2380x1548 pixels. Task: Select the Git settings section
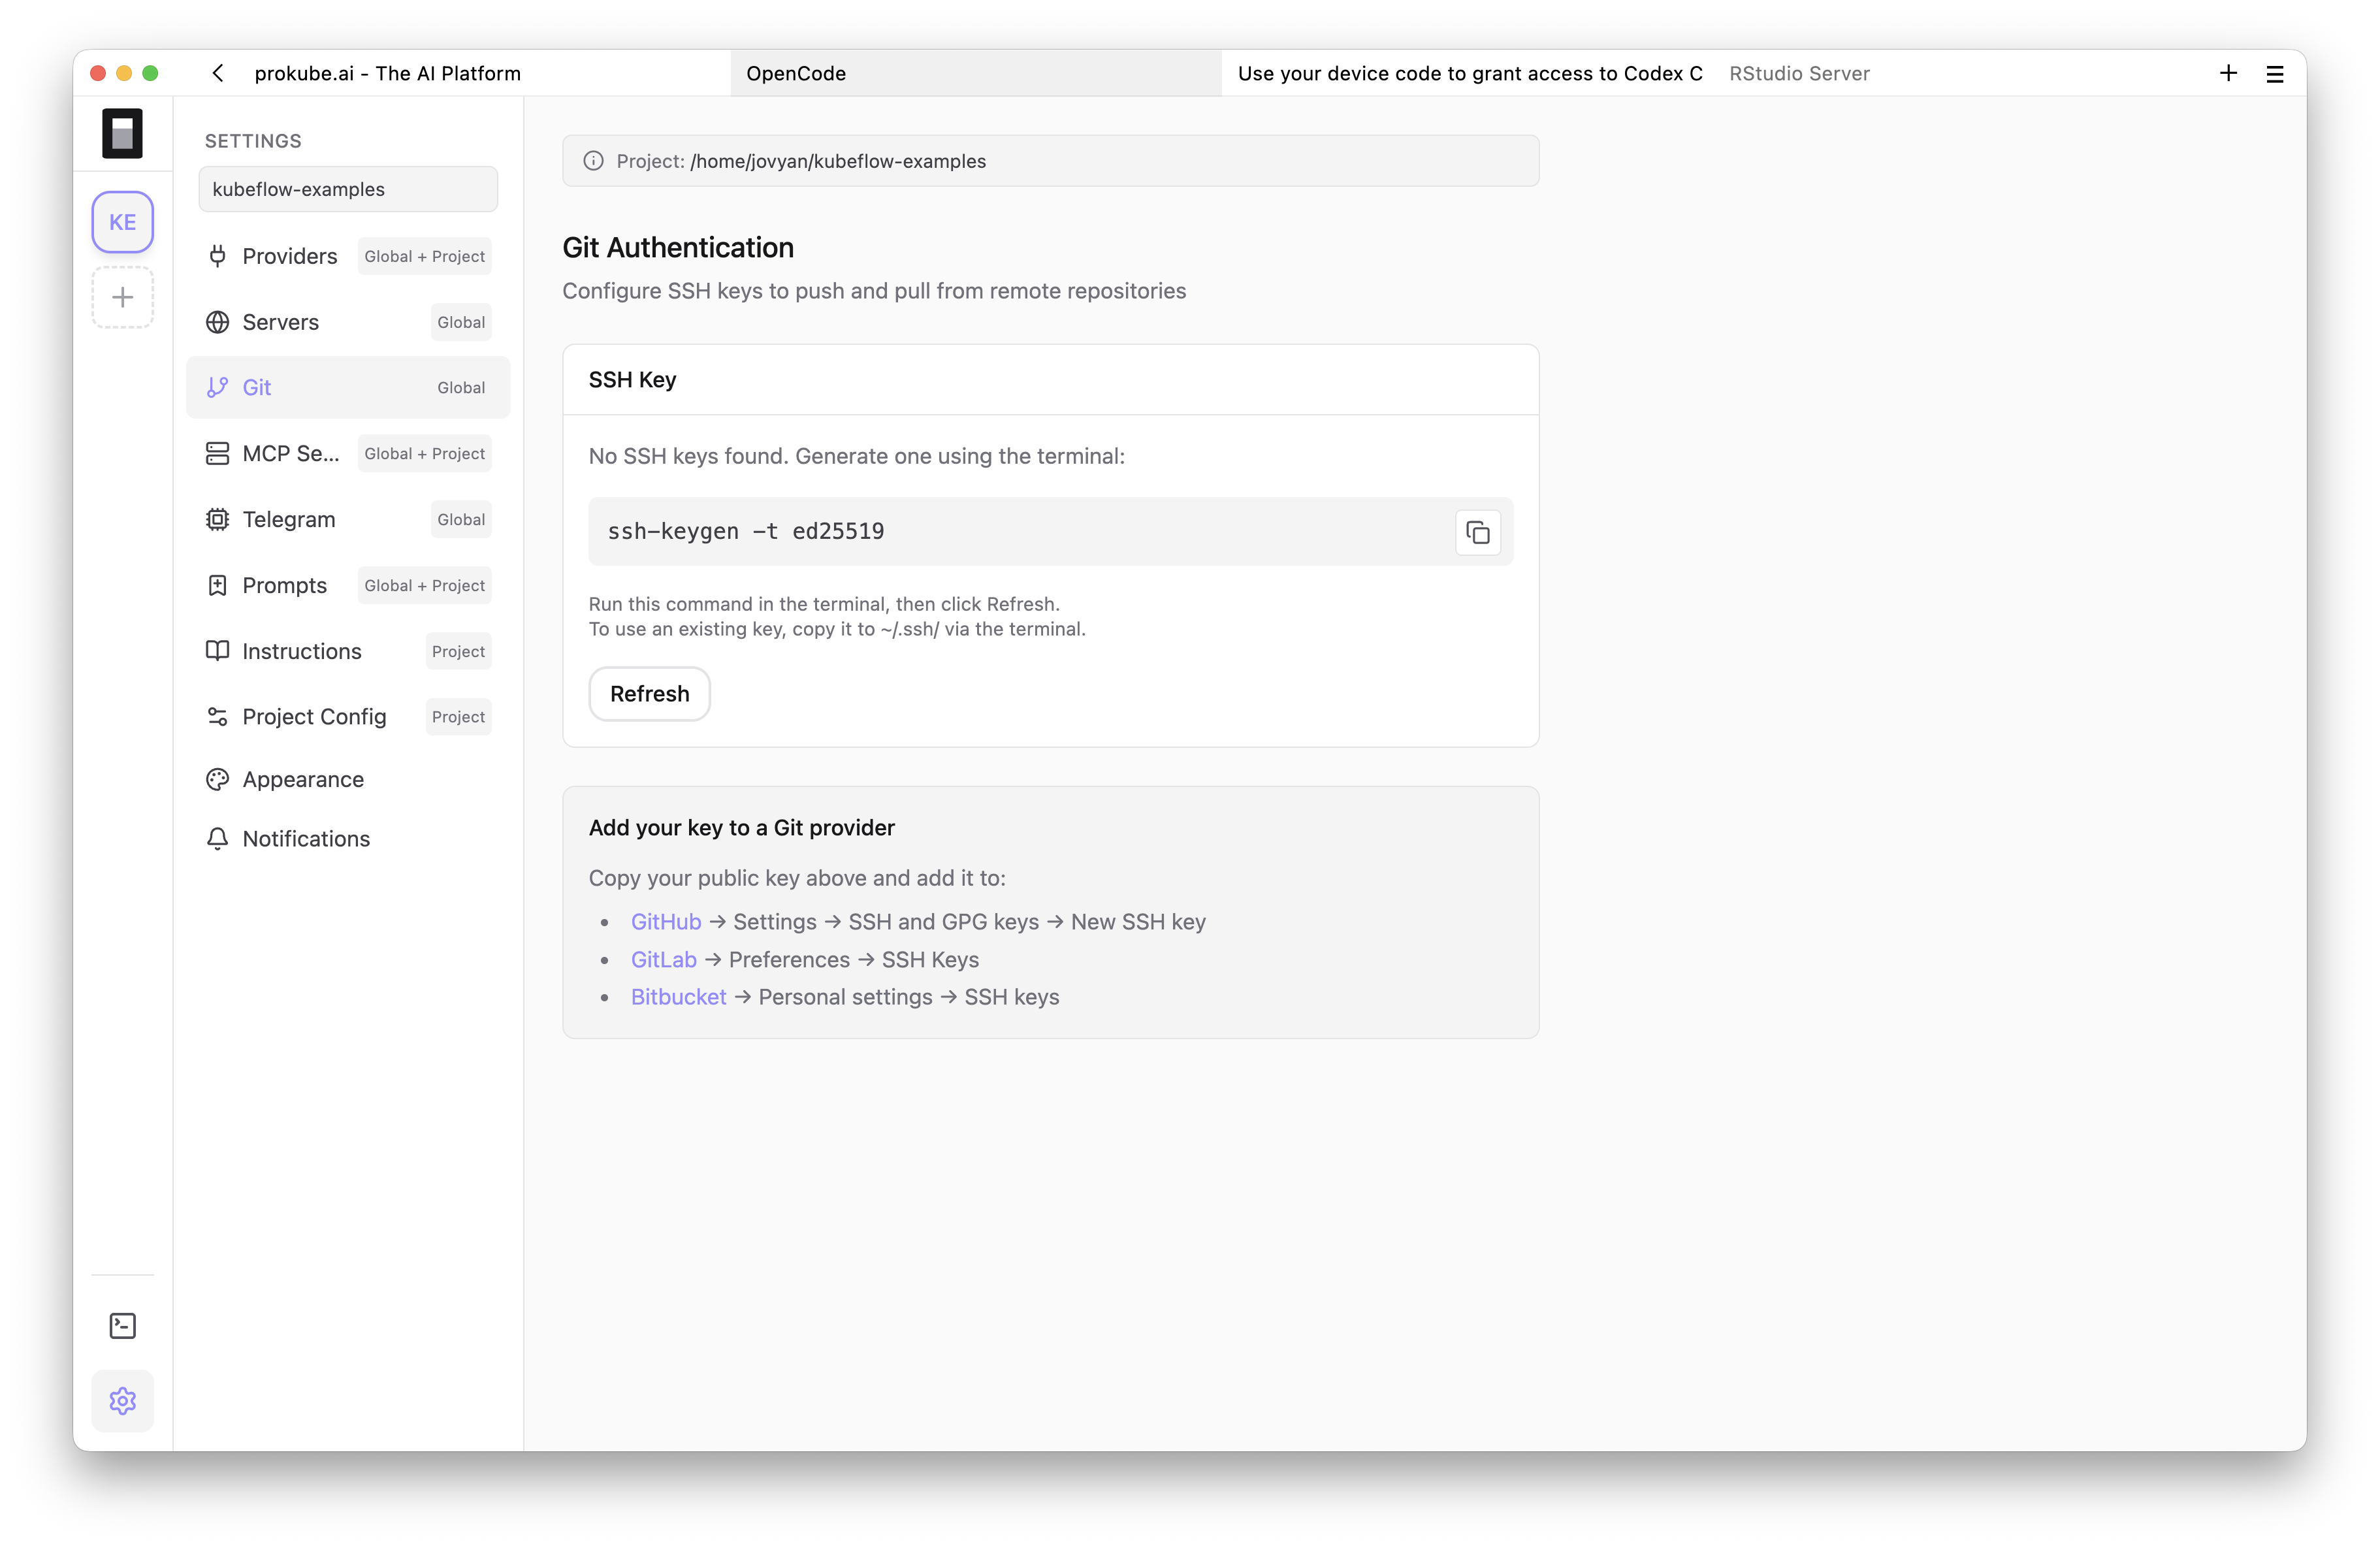tap(348, 388)
